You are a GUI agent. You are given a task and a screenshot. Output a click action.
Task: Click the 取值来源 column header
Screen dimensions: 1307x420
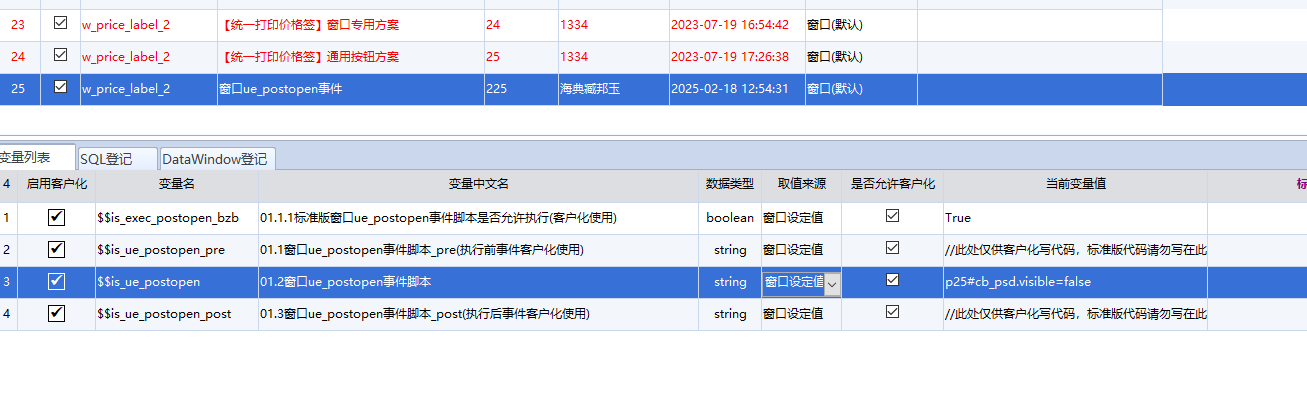(801, 184)
